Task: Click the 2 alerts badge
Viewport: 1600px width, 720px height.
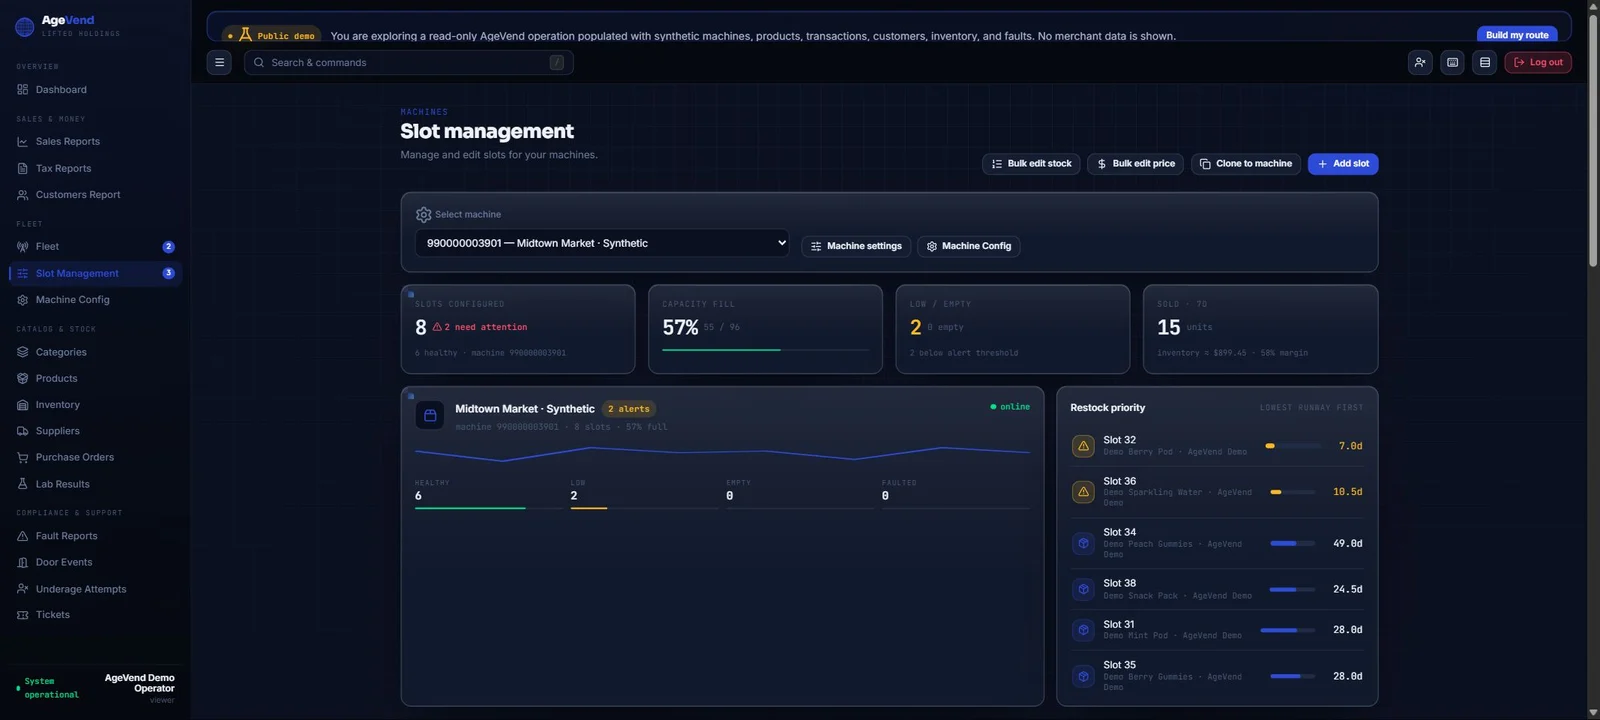Action: (x=629, y=409)
